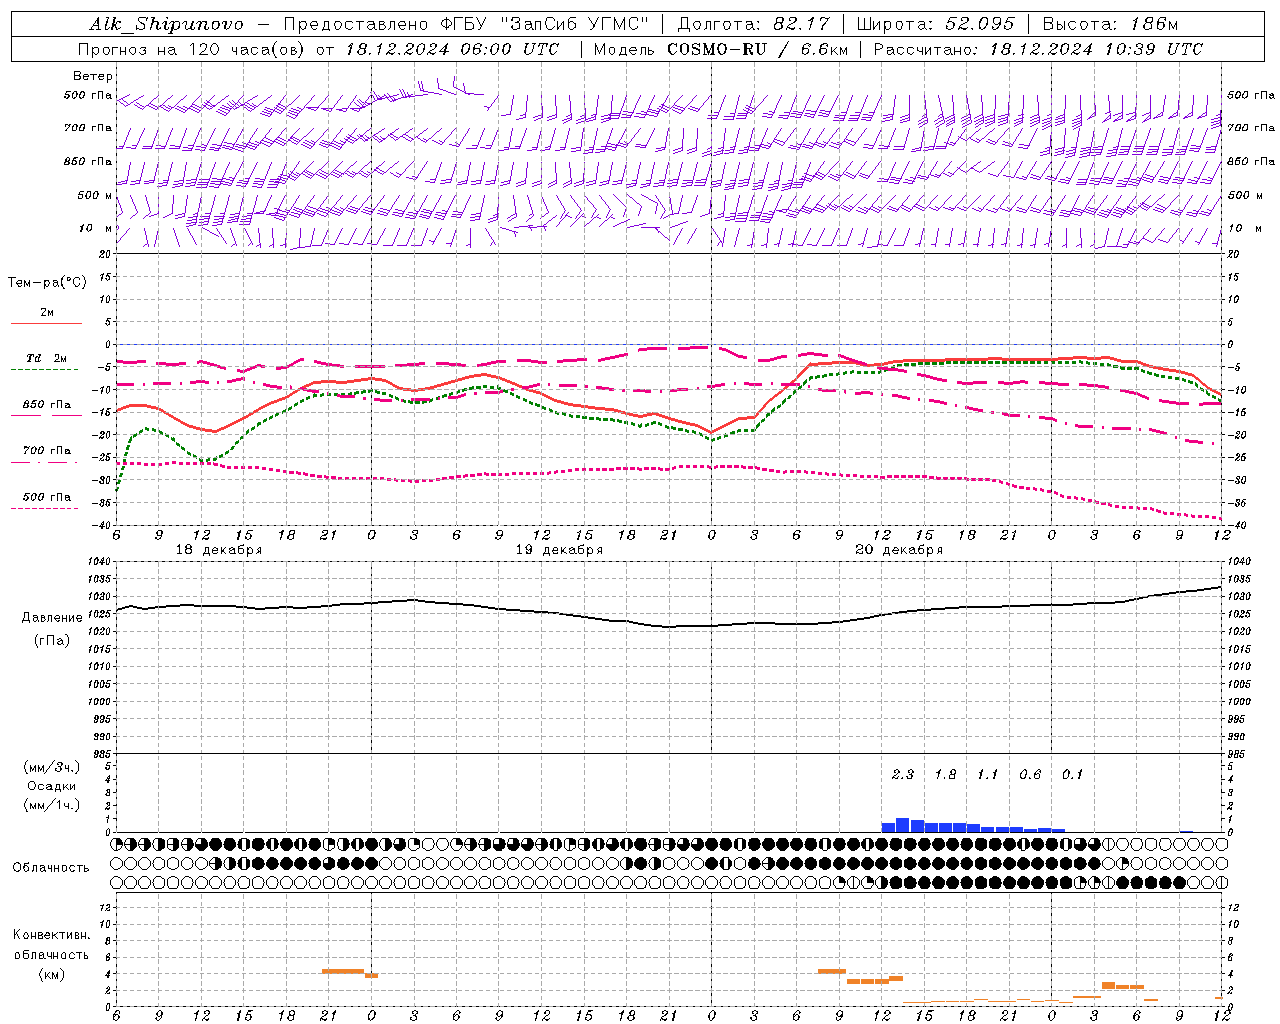Click the '1.8' three-hour precipitation value
1280x1024 pixels.
(x=945, y=774)
